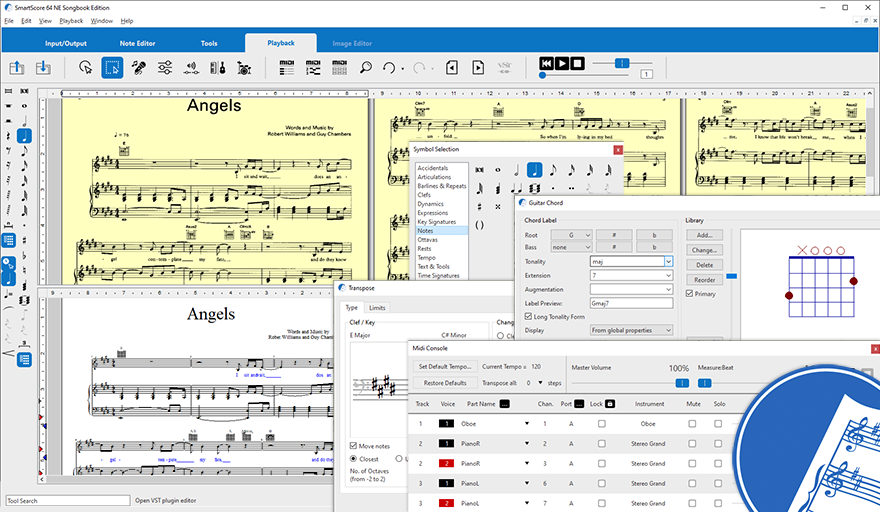The height and width of the screenshot is (512, 880).
Task: Click the magnifier zoom tool
Action: 366,68
